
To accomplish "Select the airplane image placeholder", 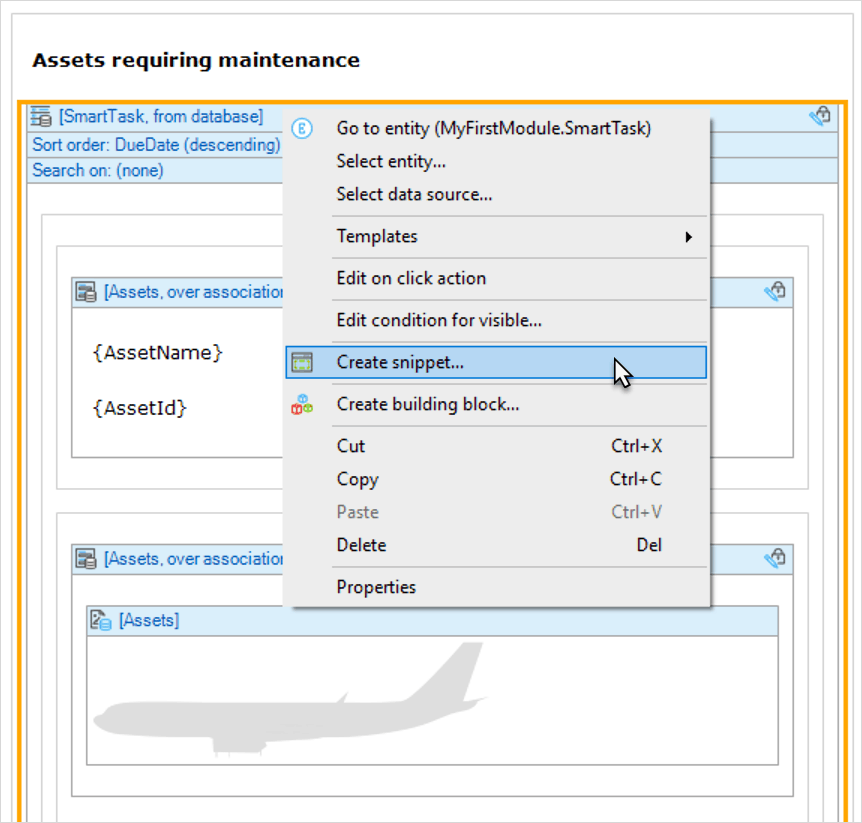I will pyautogui.click(x=290, y=700).
